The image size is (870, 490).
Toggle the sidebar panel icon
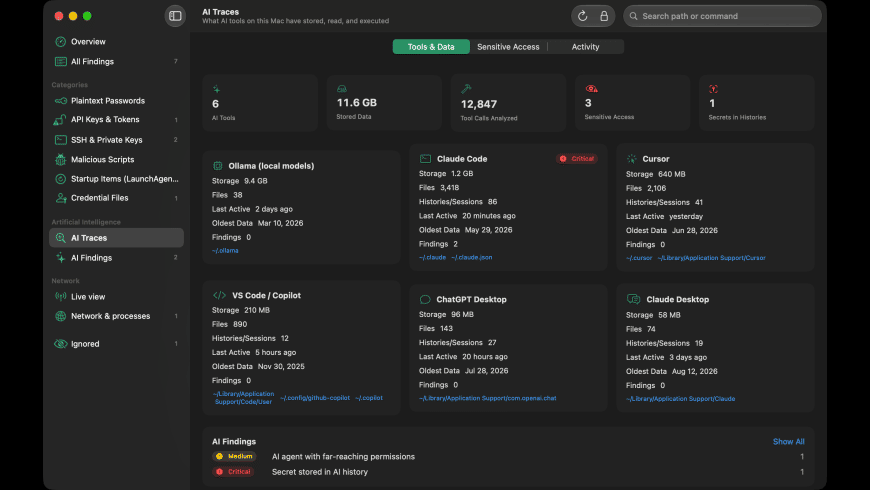tap(175, 16)
